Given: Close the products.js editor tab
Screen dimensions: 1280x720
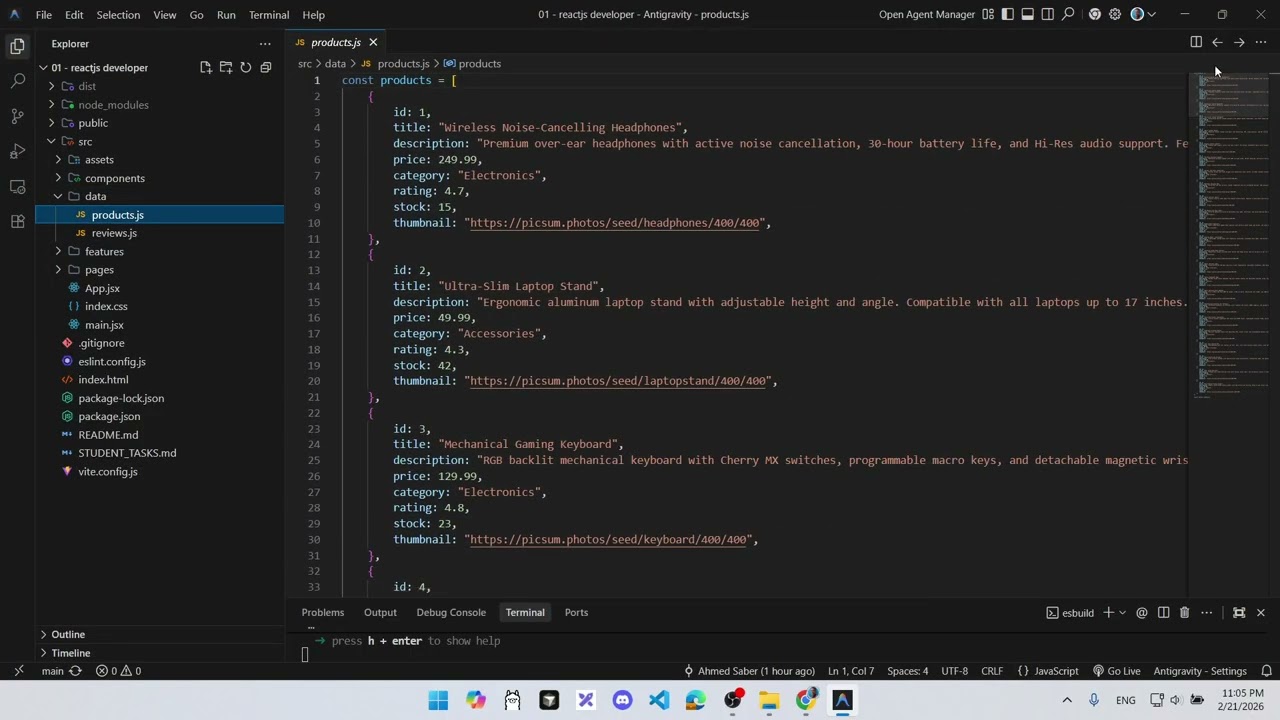Looking at the screenshot, I should [373, 42].
